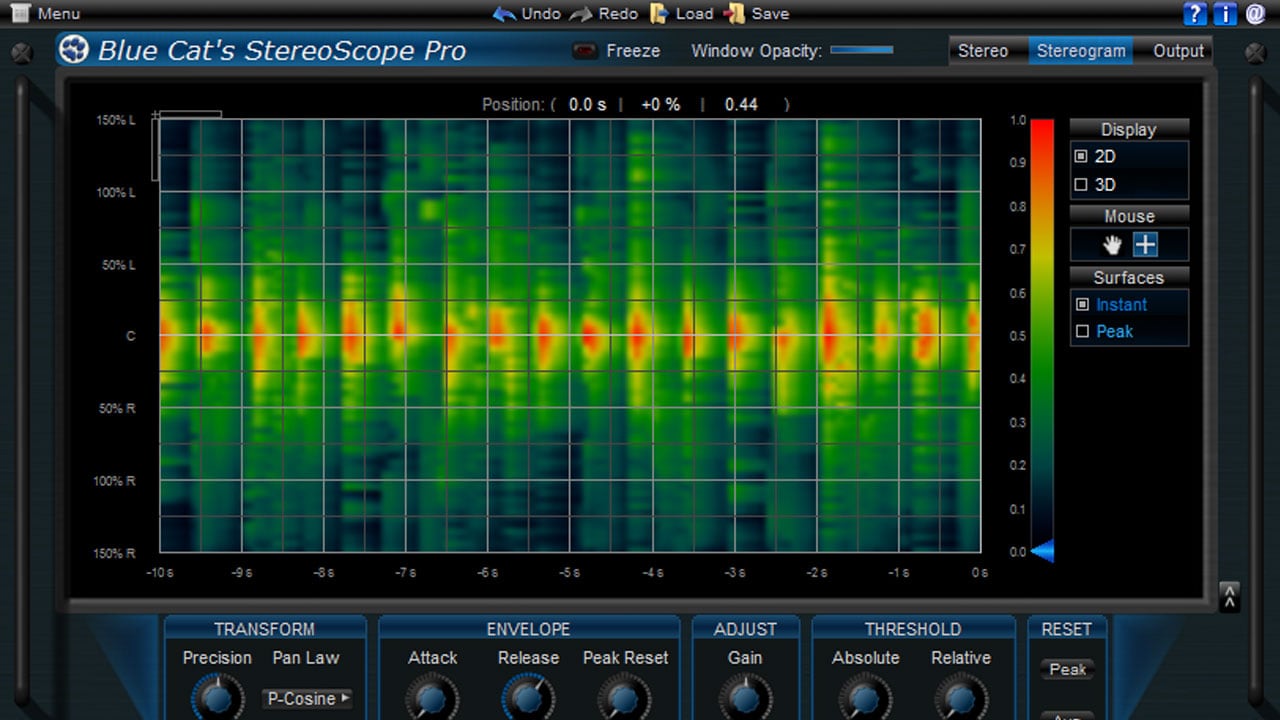
Task: Click the Load preset icon
Action: pyautogui.click(x=658, y=13)
